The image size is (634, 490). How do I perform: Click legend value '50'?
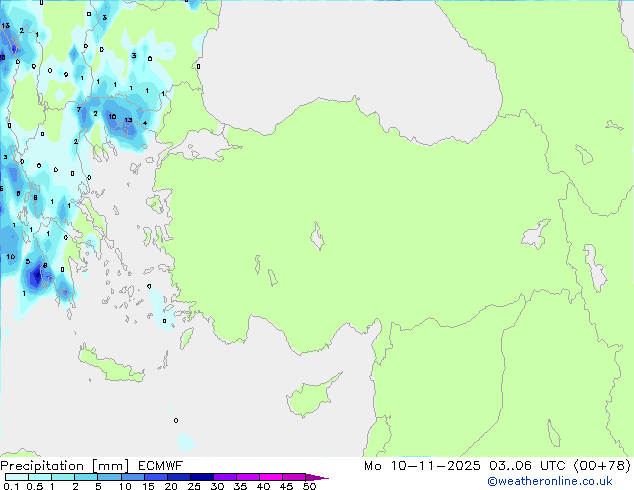pyautogui.click(x=309, y=486)
